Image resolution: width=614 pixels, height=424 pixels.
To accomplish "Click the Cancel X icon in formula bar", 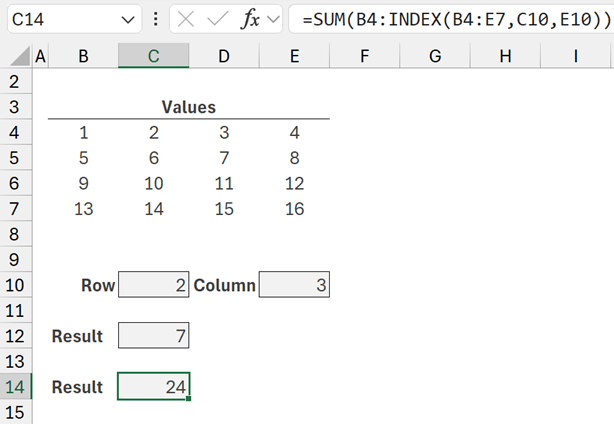I will pos(188,19).
